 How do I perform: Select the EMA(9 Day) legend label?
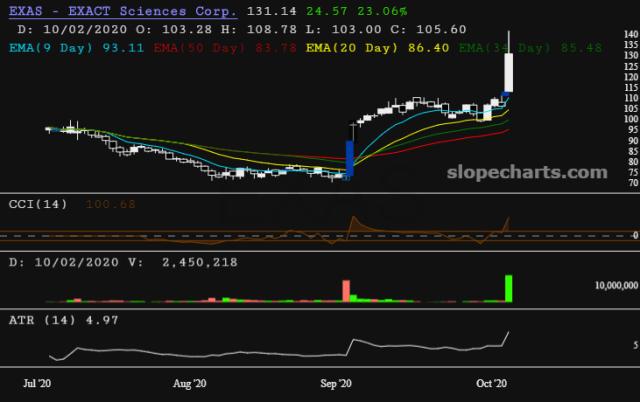click(x=51, y=47)
